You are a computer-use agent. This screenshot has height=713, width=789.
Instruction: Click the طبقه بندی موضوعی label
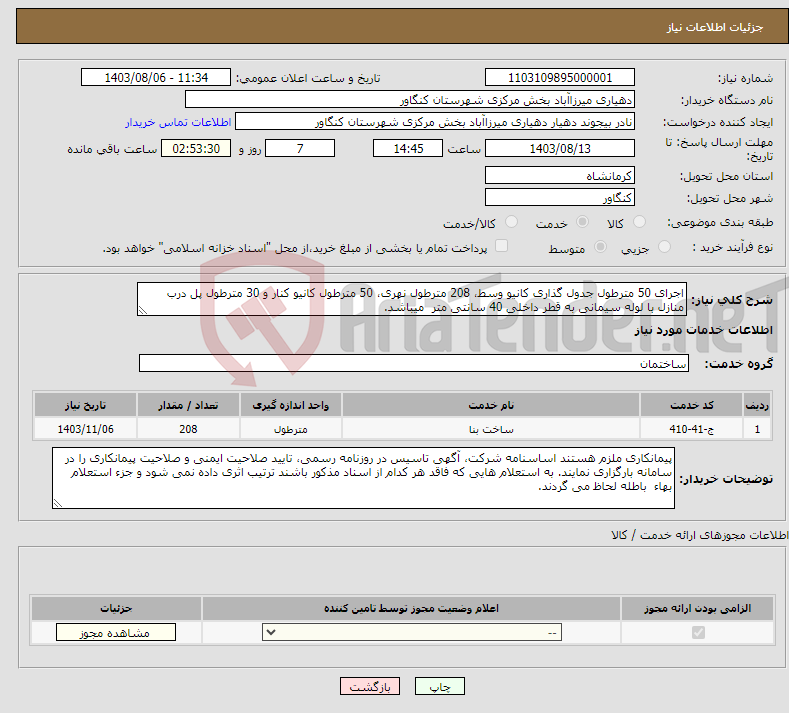tap(720, 222)
